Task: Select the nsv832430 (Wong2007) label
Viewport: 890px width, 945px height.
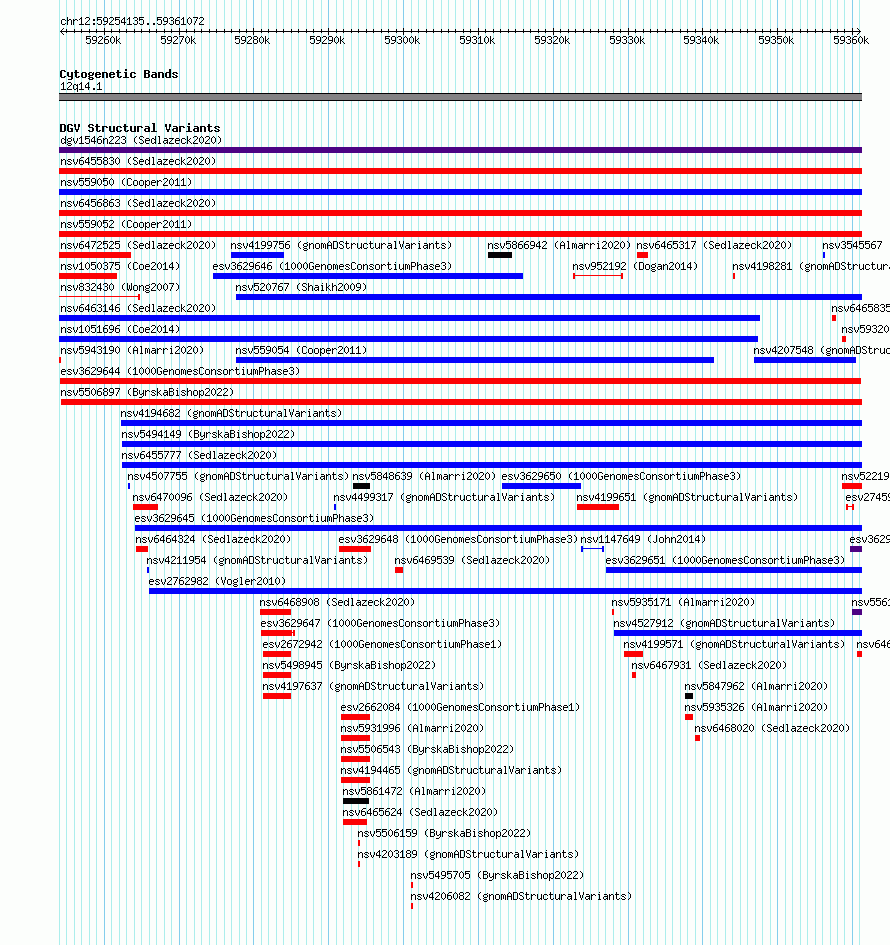Action: (x=120, y=287)
